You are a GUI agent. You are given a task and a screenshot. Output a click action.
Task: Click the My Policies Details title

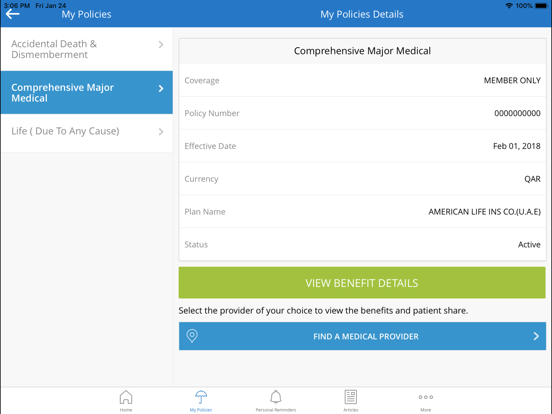point(362,14)
